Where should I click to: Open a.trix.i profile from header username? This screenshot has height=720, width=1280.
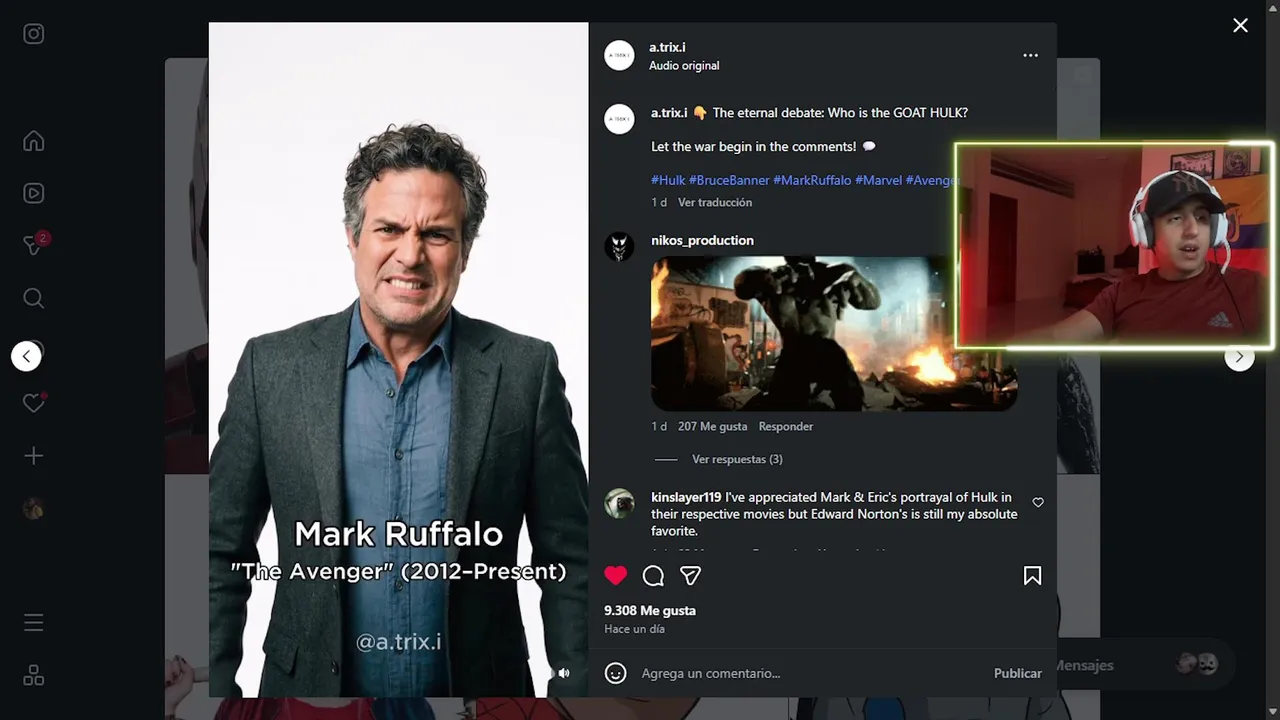667,47
